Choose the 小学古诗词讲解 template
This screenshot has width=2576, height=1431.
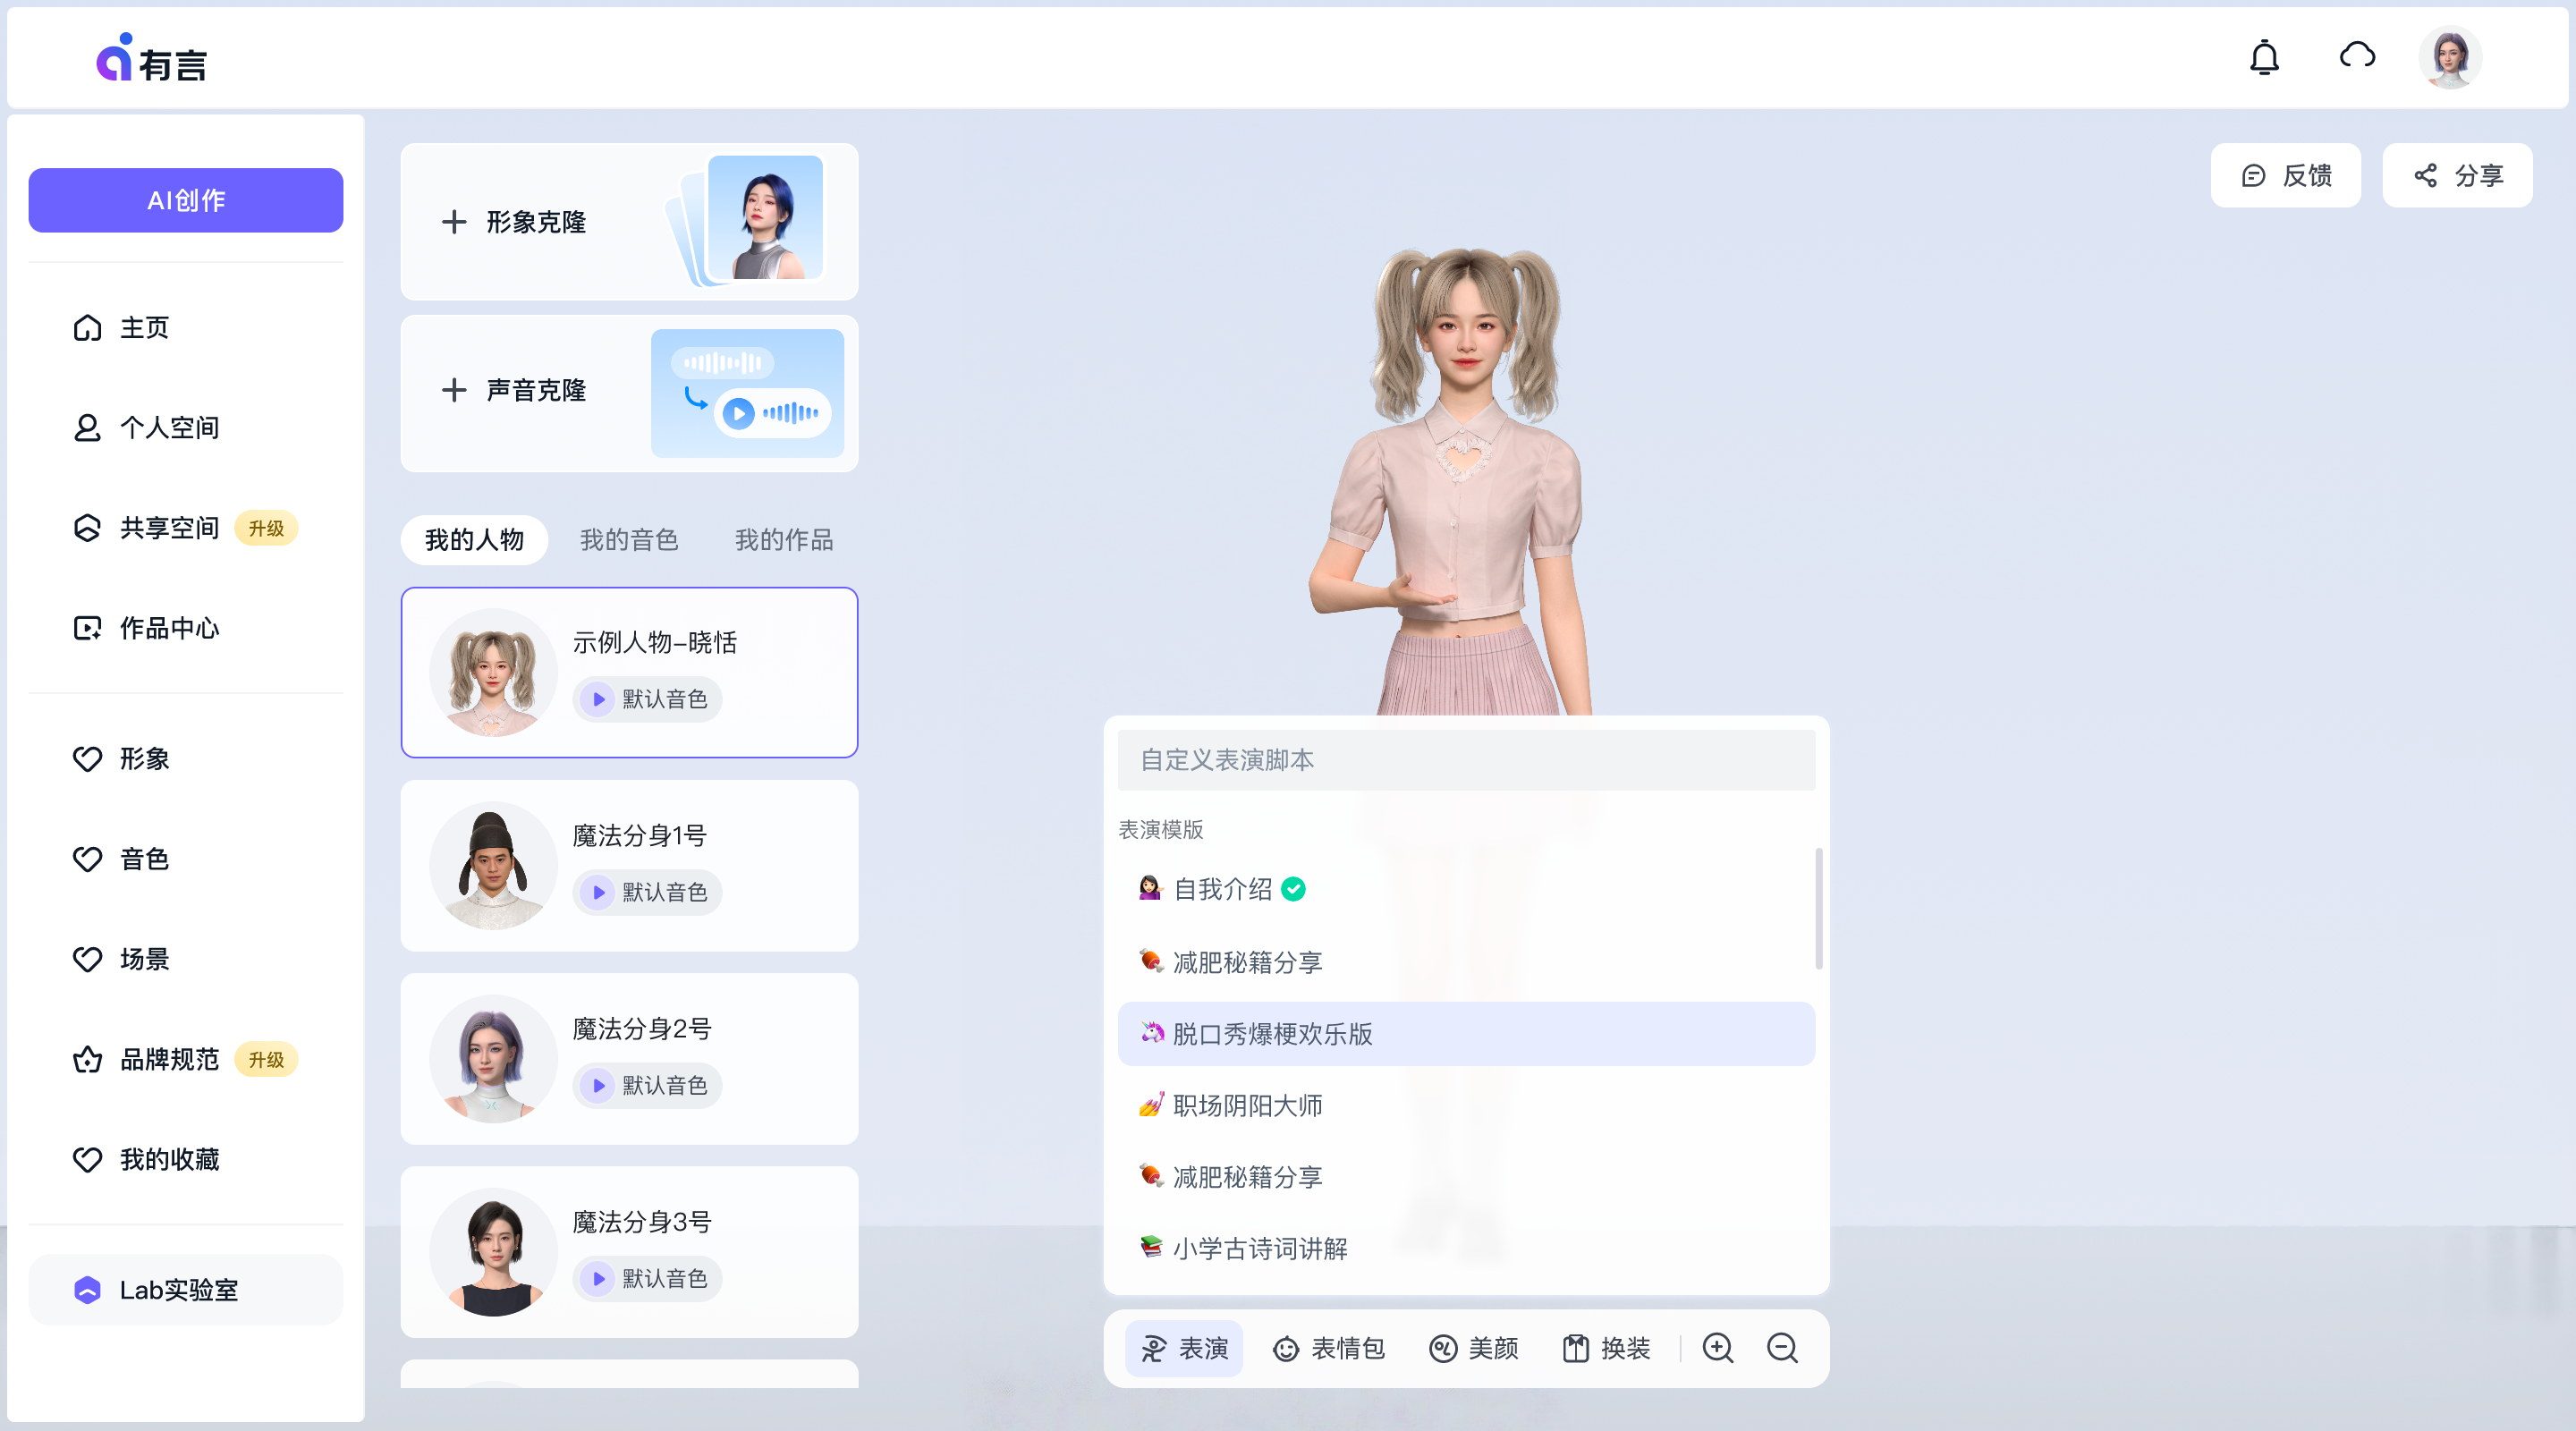click(1259, 1248)
